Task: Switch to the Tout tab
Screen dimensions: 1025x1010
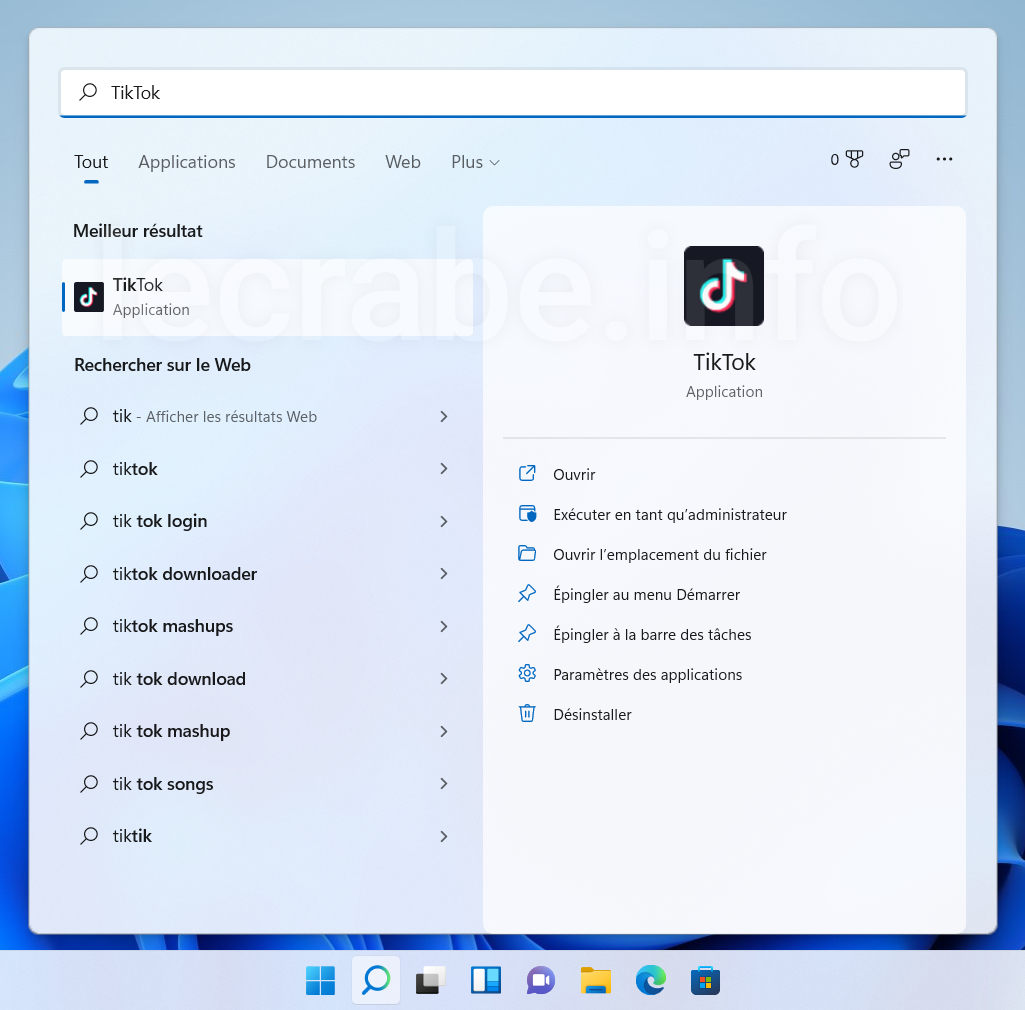Action: coord(91,162)
